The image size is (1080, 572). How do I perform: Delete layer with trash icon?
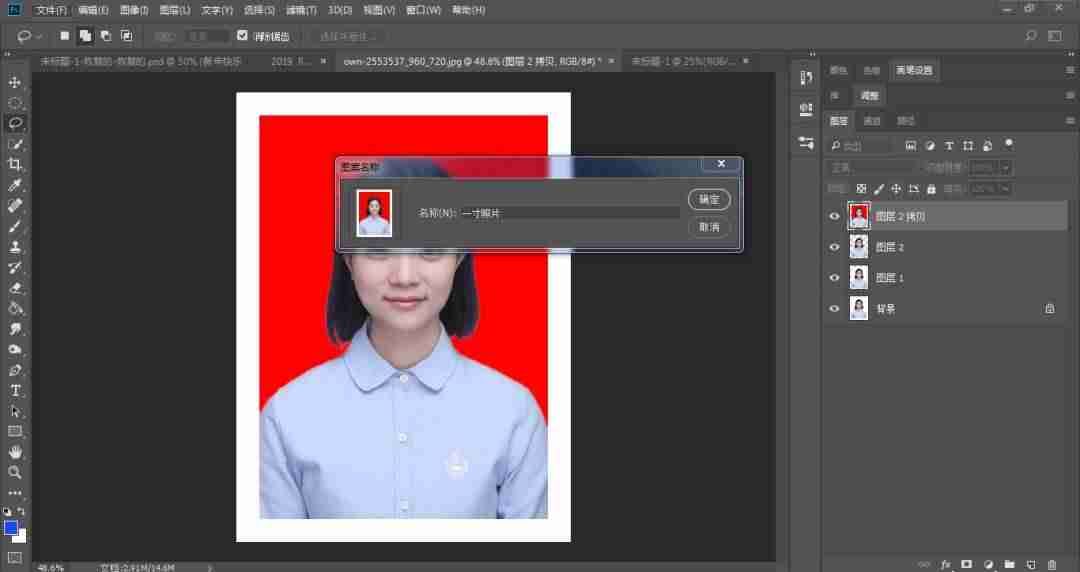coord(1052,564)
